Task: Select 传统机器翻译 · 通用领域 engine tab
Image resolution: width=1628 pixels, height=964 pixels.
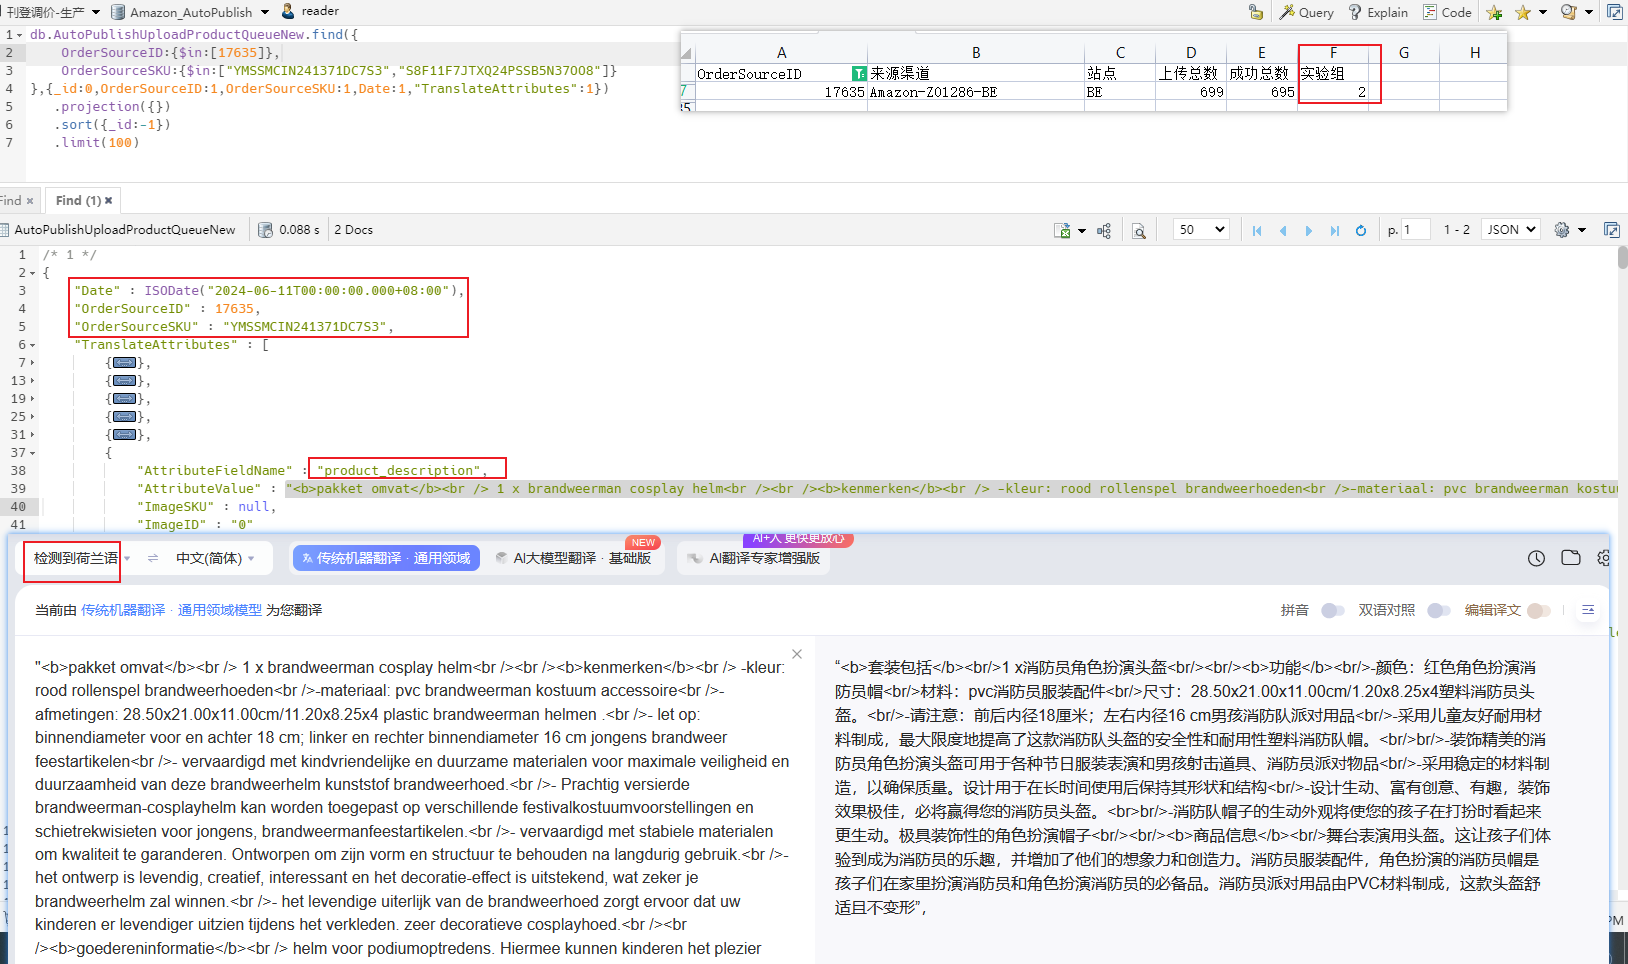Action: pyautogui.click(x=386, y=558)
